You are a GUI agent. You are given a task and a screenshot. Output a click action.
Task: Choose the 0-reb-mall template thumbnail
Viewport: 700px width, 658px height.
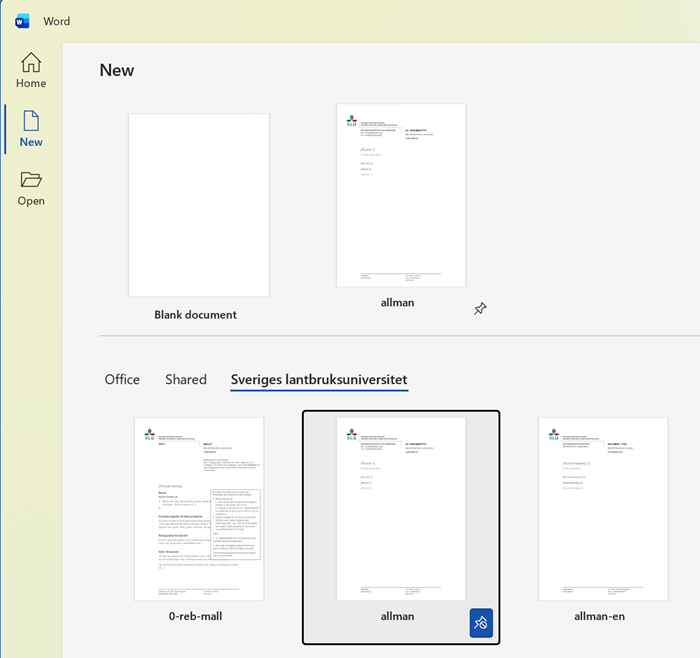199,508
